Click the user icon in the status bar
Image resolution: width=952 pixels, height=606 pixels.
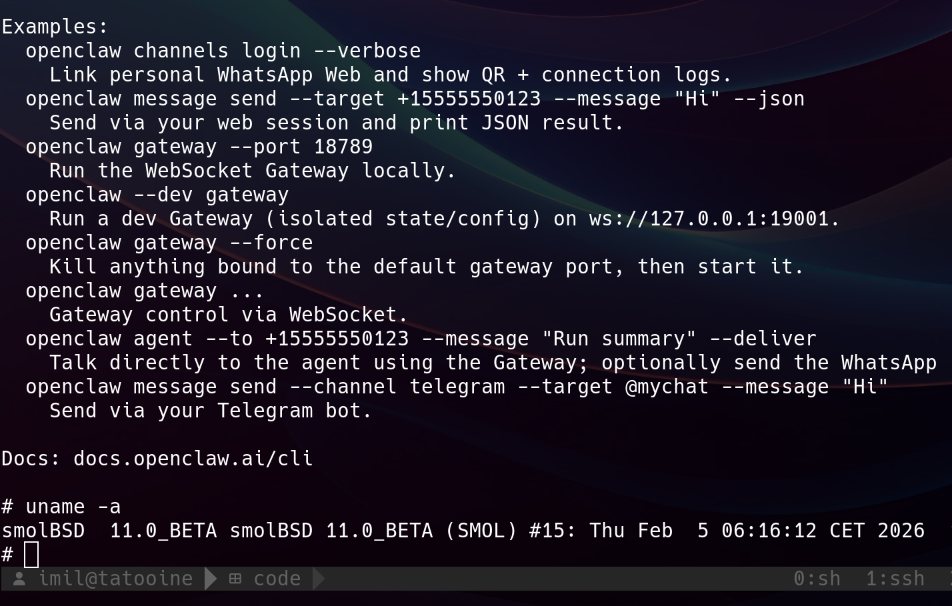click(x=19, y=579)
